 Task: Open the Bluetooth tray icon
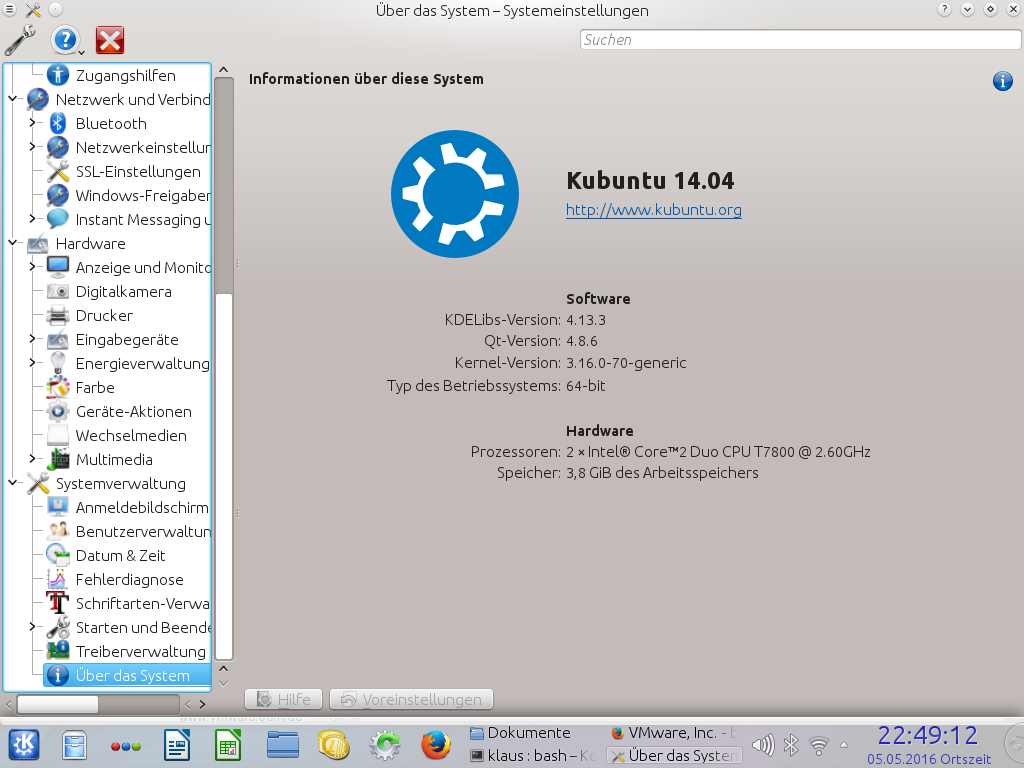pyautogui.click(x=790, y=745)
